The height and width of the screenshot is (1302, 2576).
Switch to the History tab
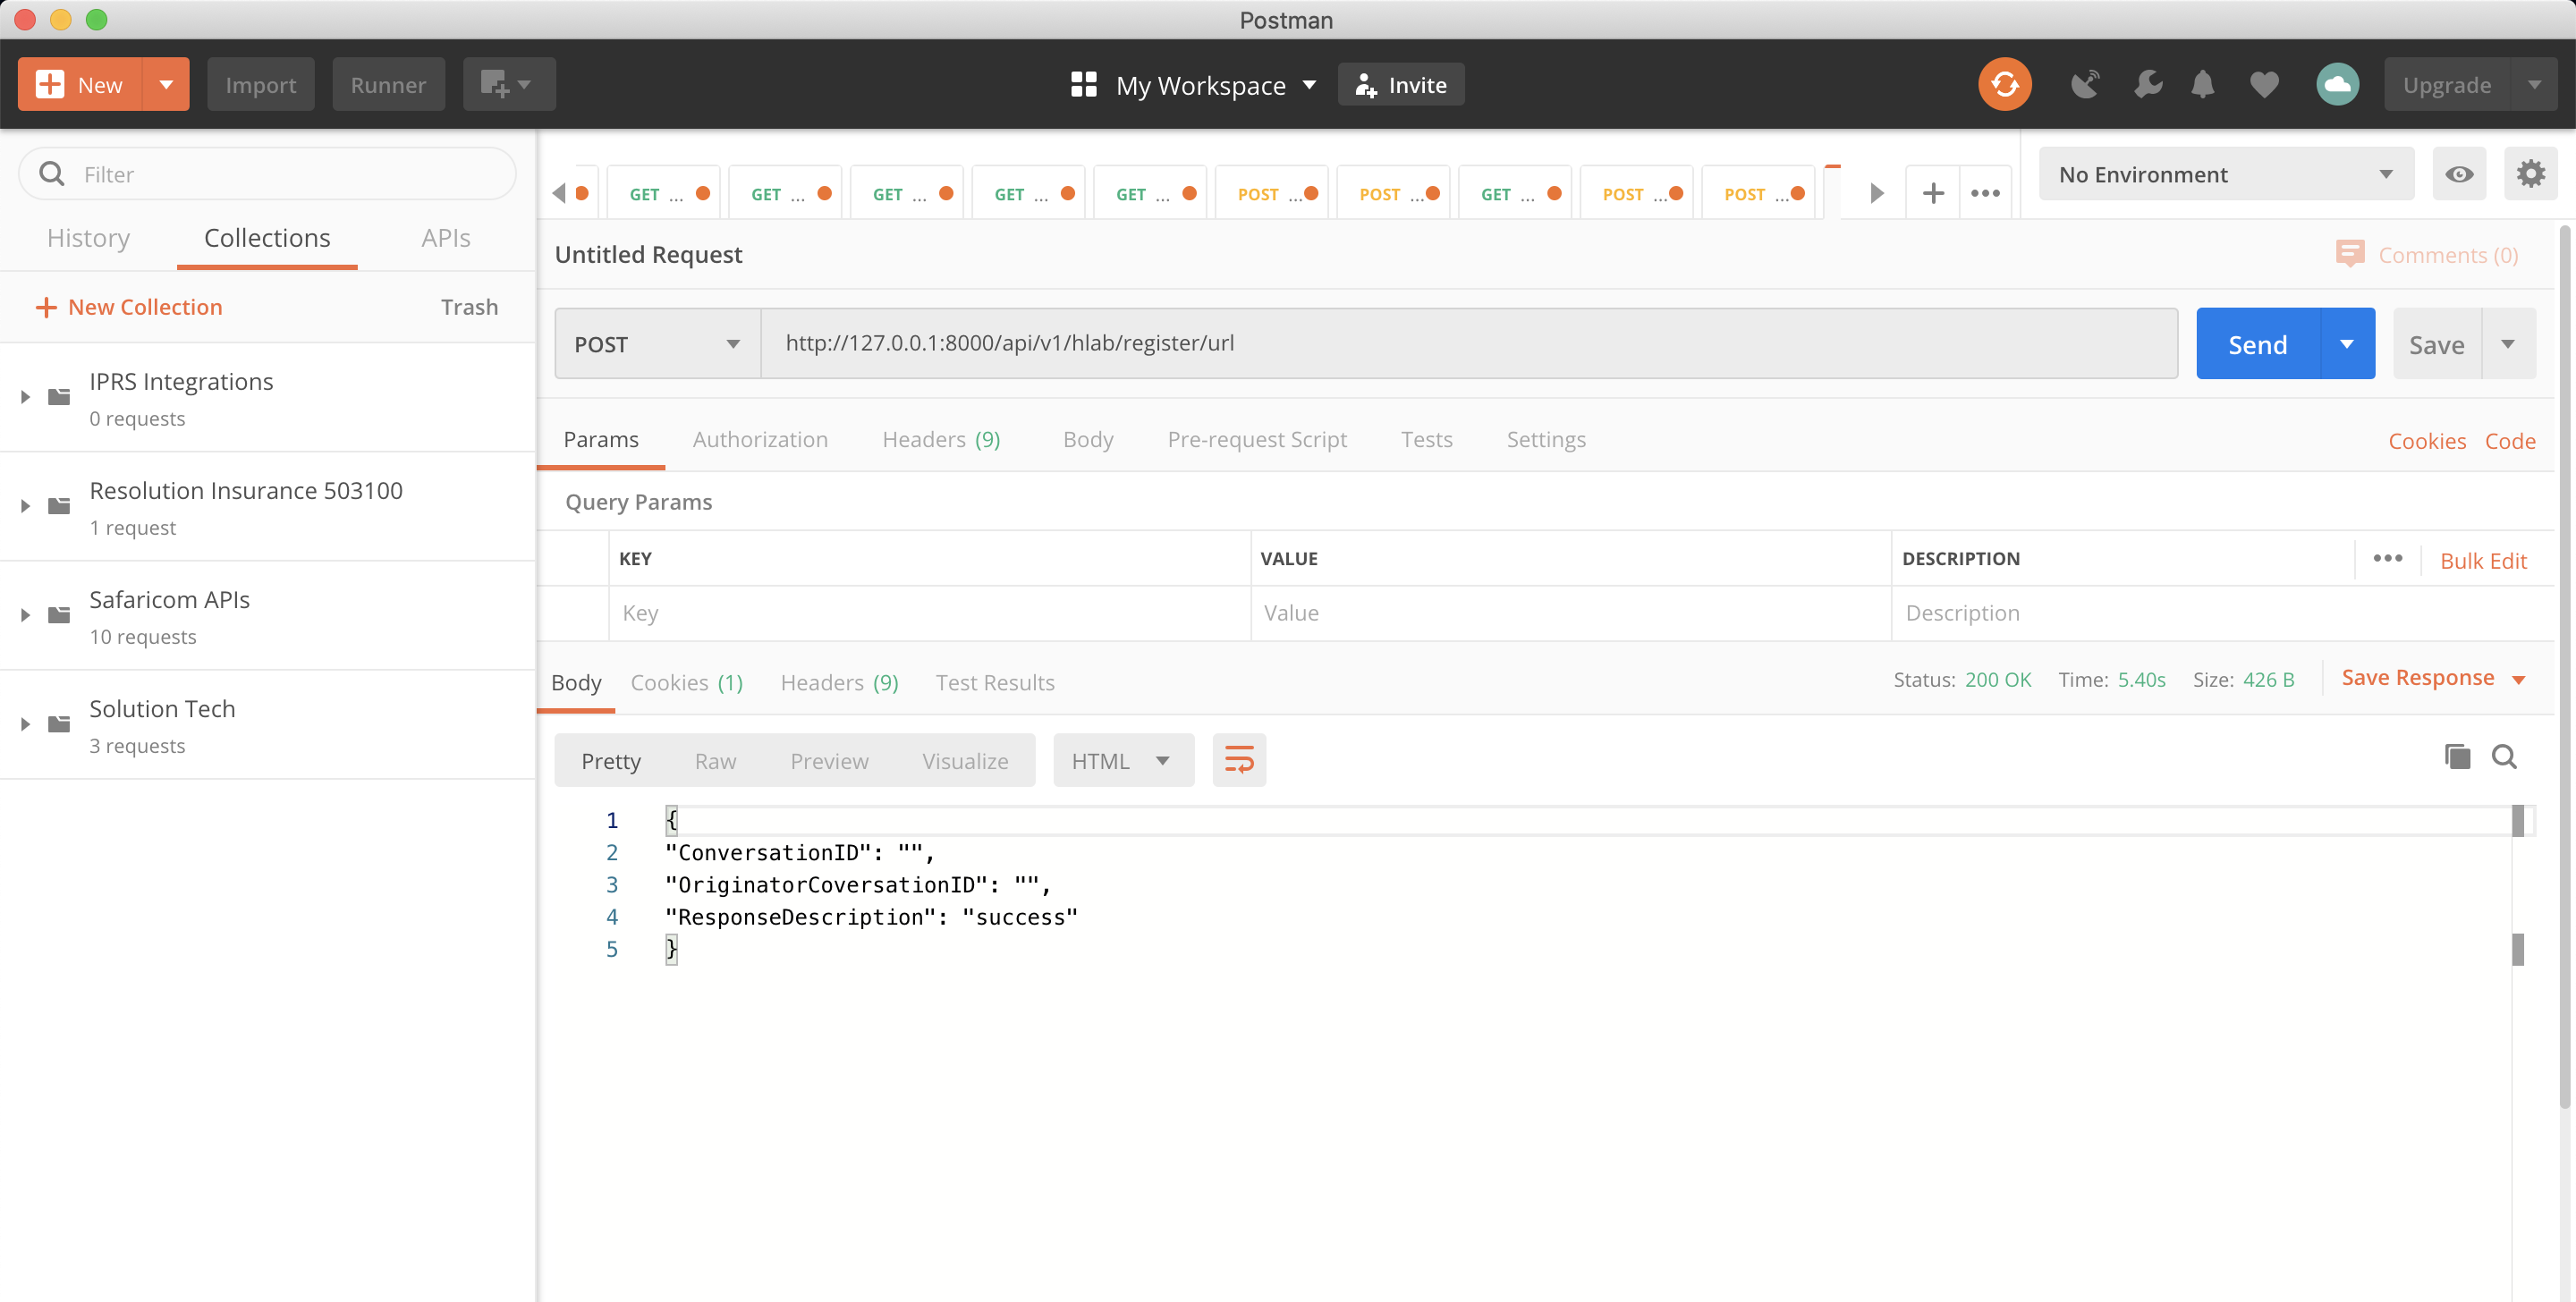pos(88,238)
